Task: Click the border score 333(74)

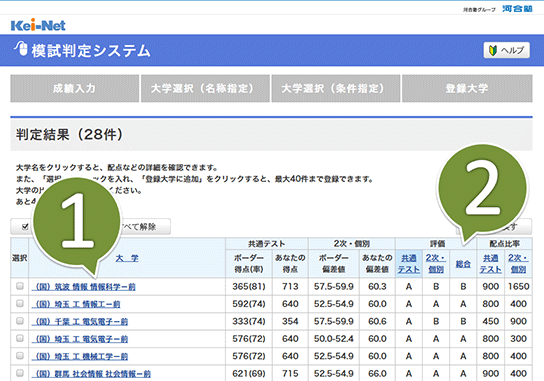Action: point(249,321)
